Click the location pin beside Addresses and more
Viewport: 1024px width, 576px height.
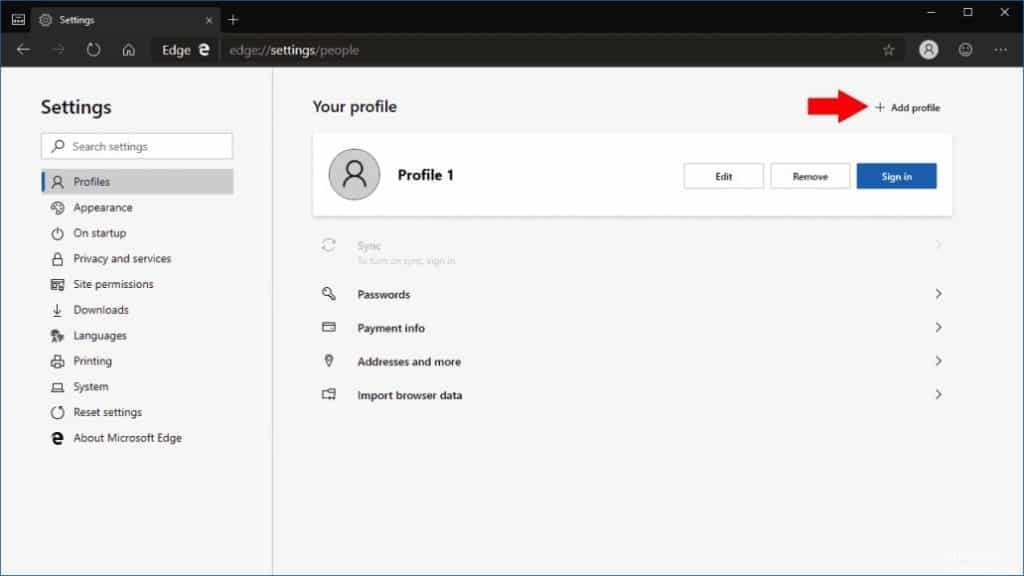pyautogui.click(x=328, y=361)
